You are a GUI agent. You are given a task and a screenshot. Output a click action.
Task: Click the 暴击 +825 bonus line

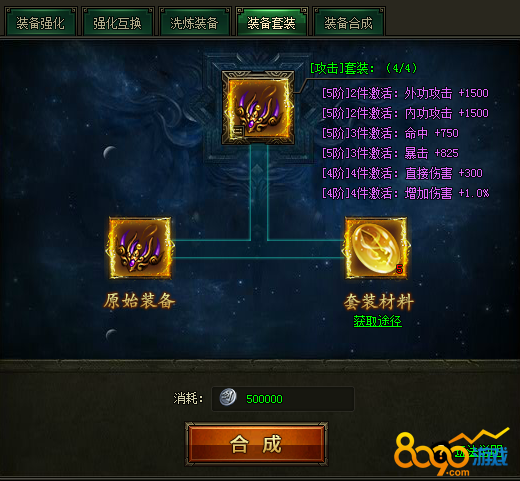pos(390,153)
